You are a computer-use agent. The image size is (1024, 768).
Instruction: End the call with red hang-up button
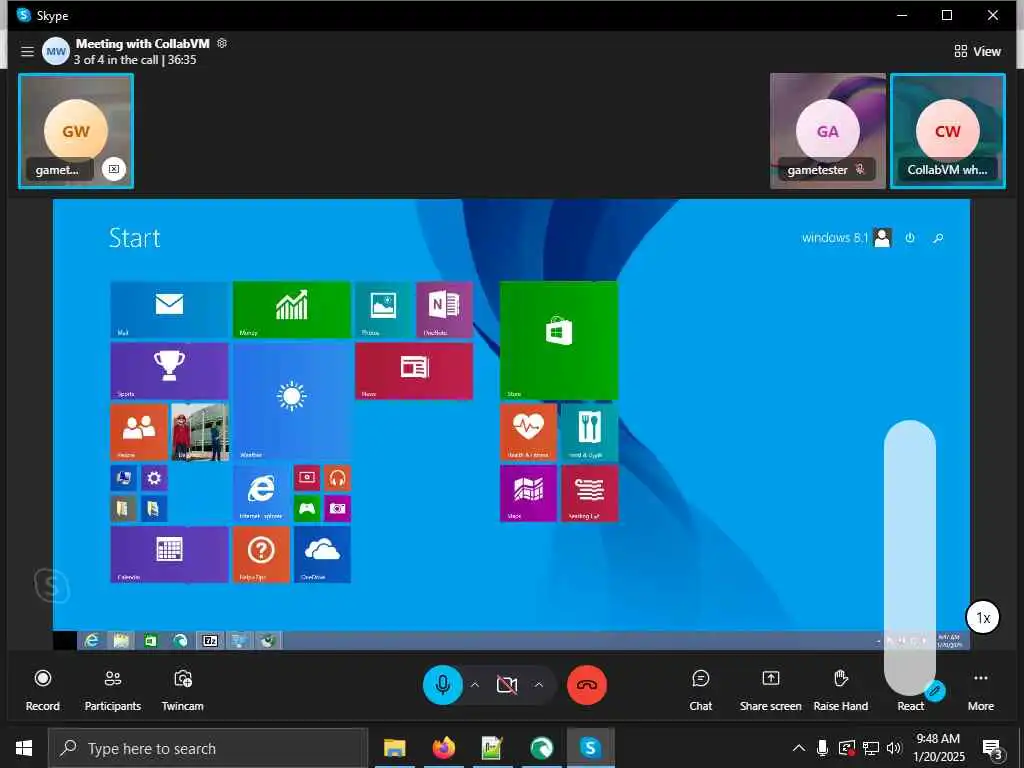pyautogui.click(x=586, y=684)
